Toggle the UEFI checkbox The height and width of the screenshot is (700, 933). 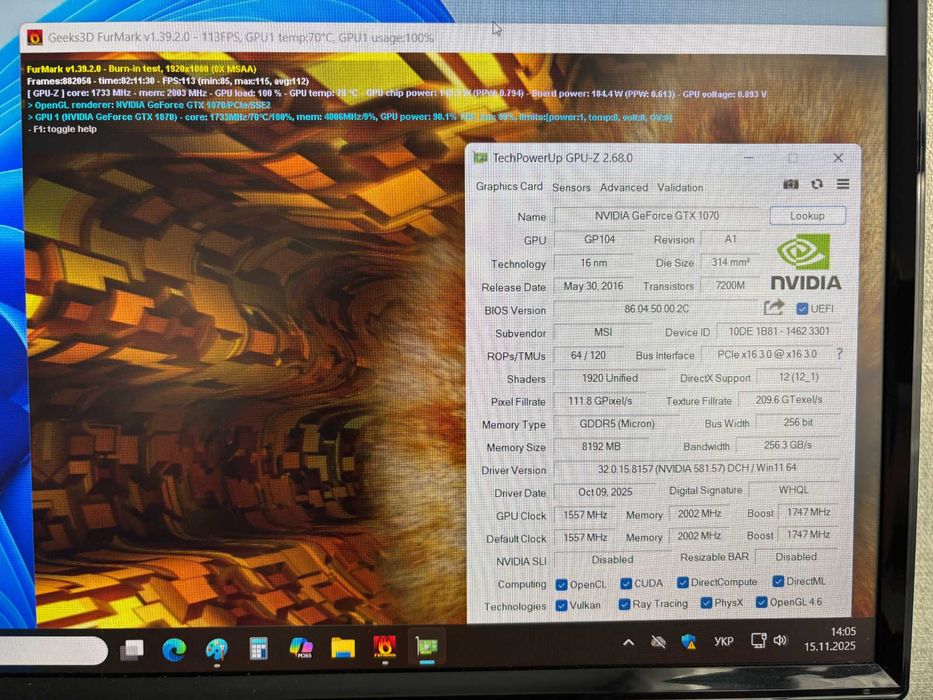point(801,308)
